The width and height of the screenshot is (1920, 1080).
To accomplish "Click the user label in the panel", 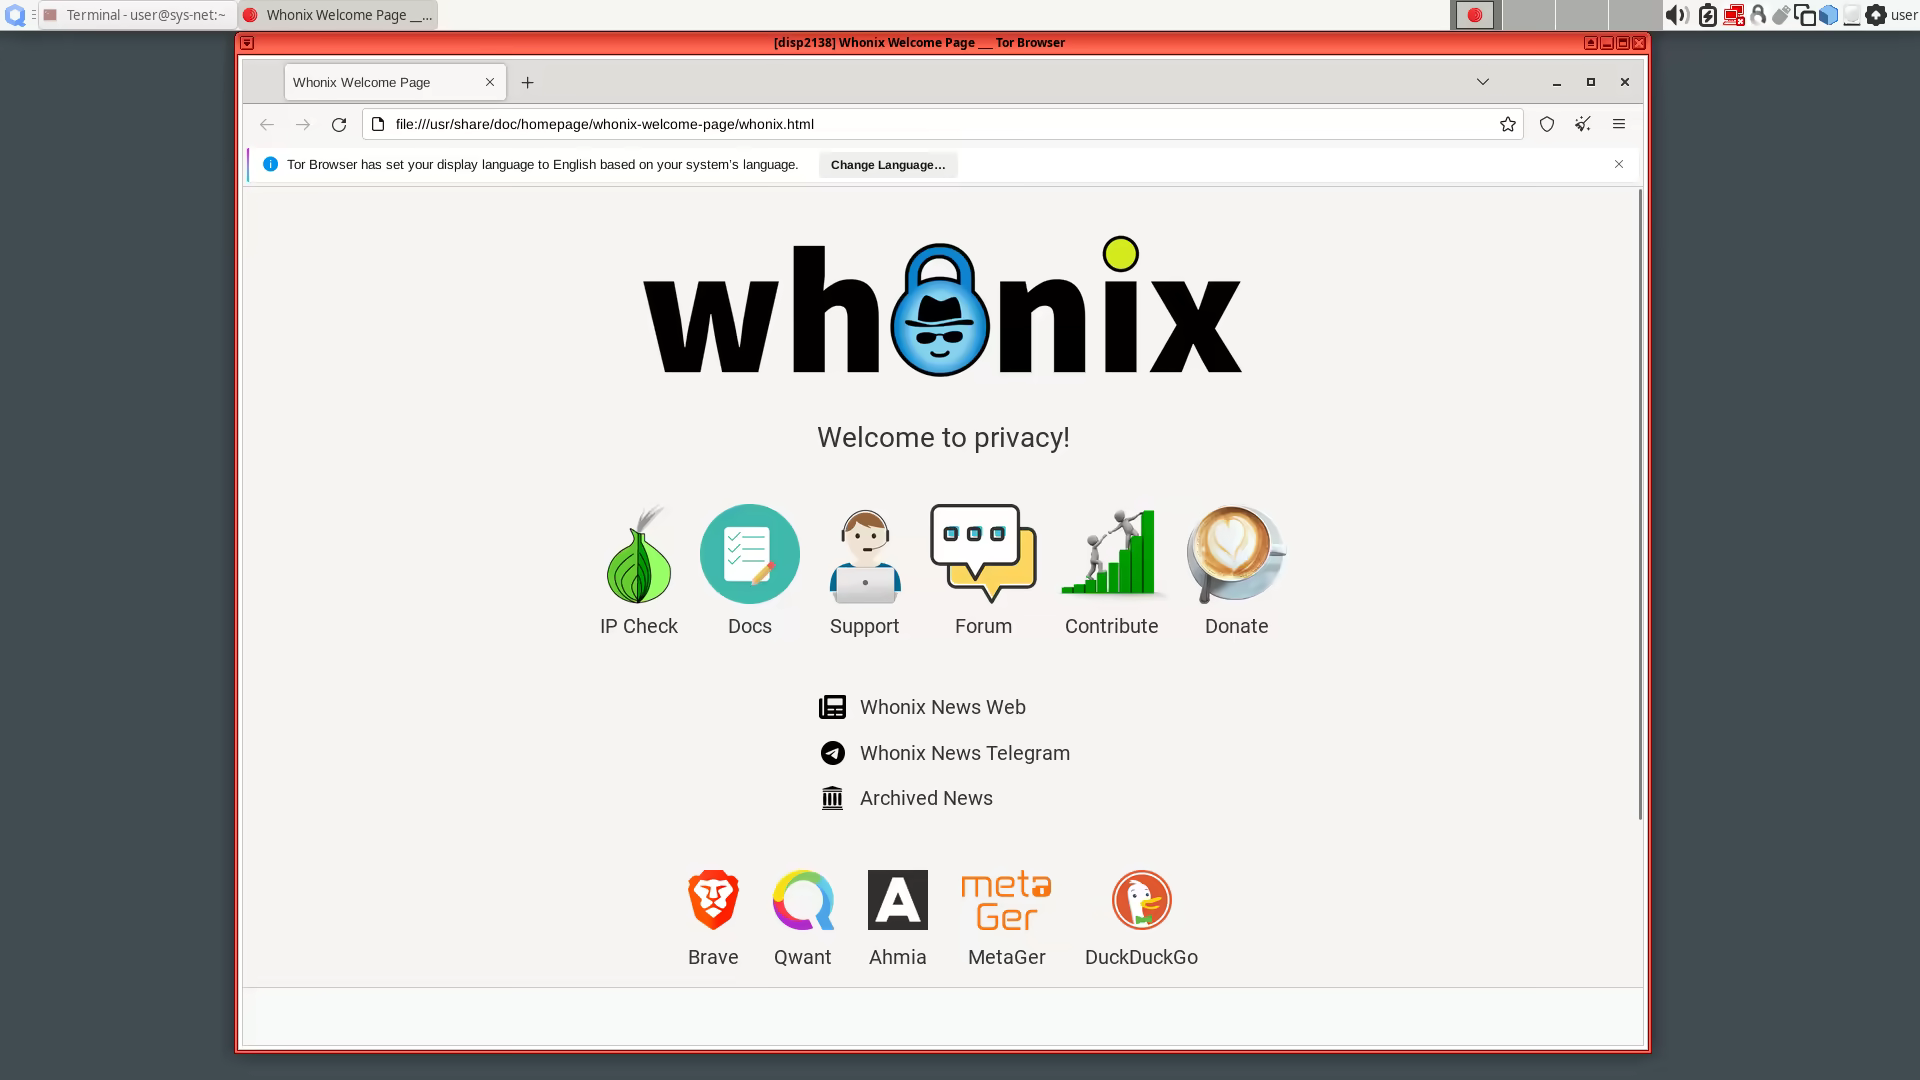I will (1904, 15).
